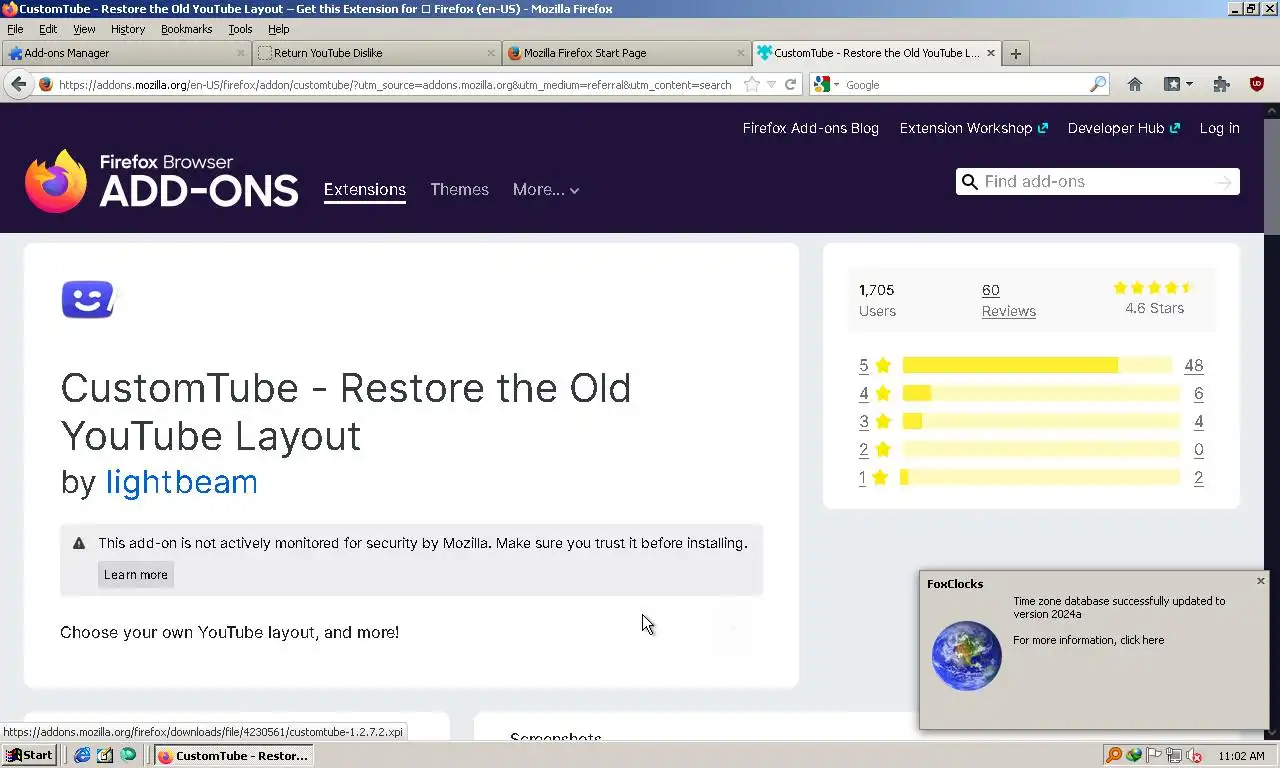Click the notepad quick launch icon
Viewport: 1280px width, 768px height.
(105, 755)
